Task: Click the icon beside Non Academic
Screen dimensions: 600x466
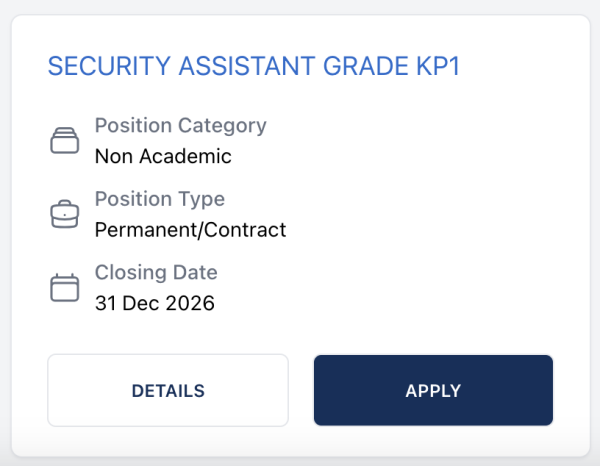Action: 64,141
